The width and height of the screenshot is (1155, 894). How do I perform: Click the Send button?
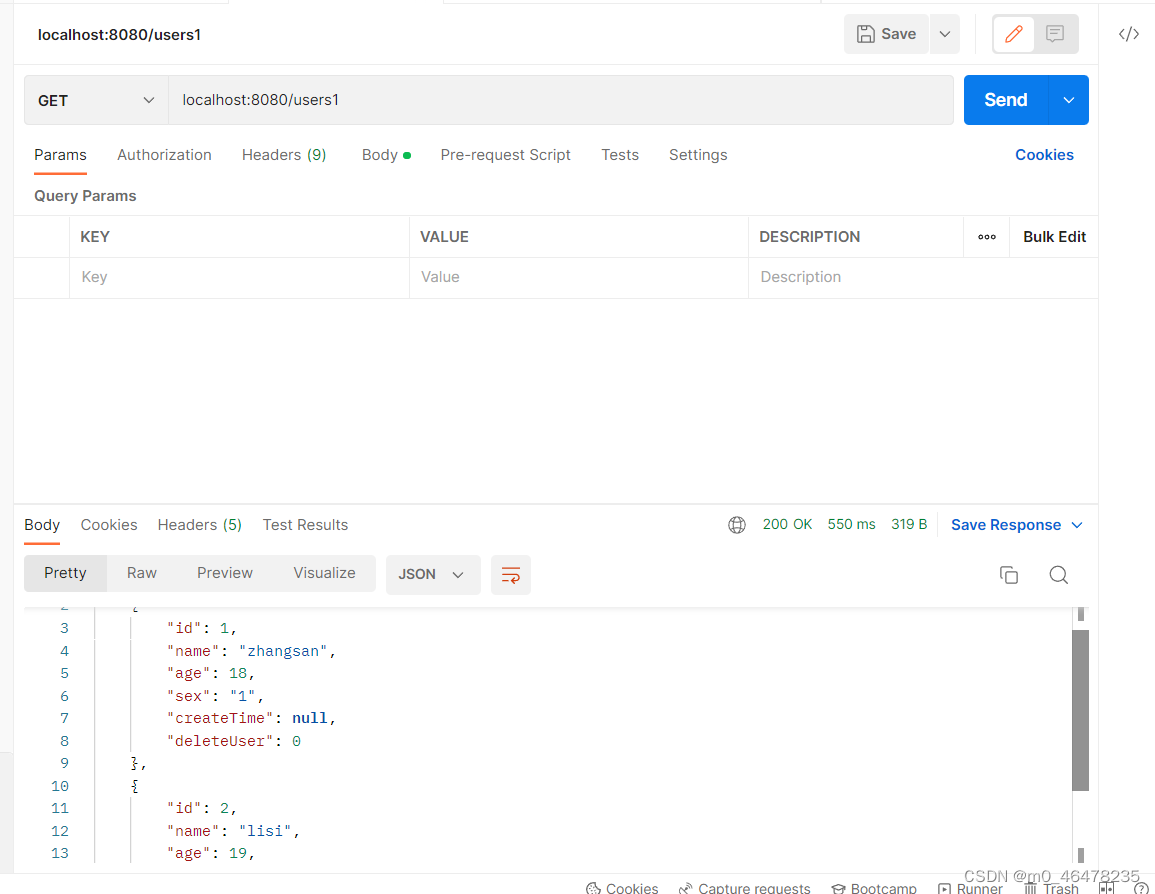(x=1005, y=100)
